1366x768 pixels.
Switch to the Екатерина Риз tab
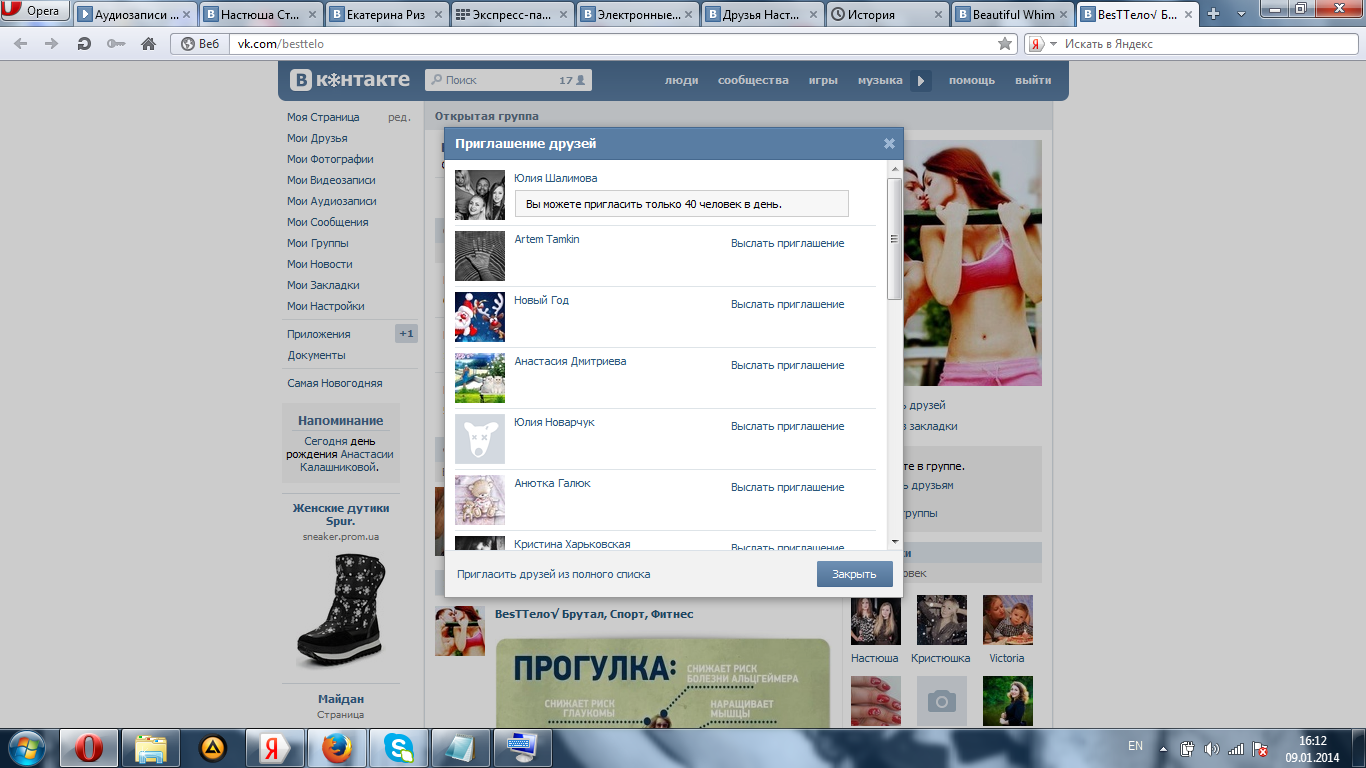coord(387,14)
